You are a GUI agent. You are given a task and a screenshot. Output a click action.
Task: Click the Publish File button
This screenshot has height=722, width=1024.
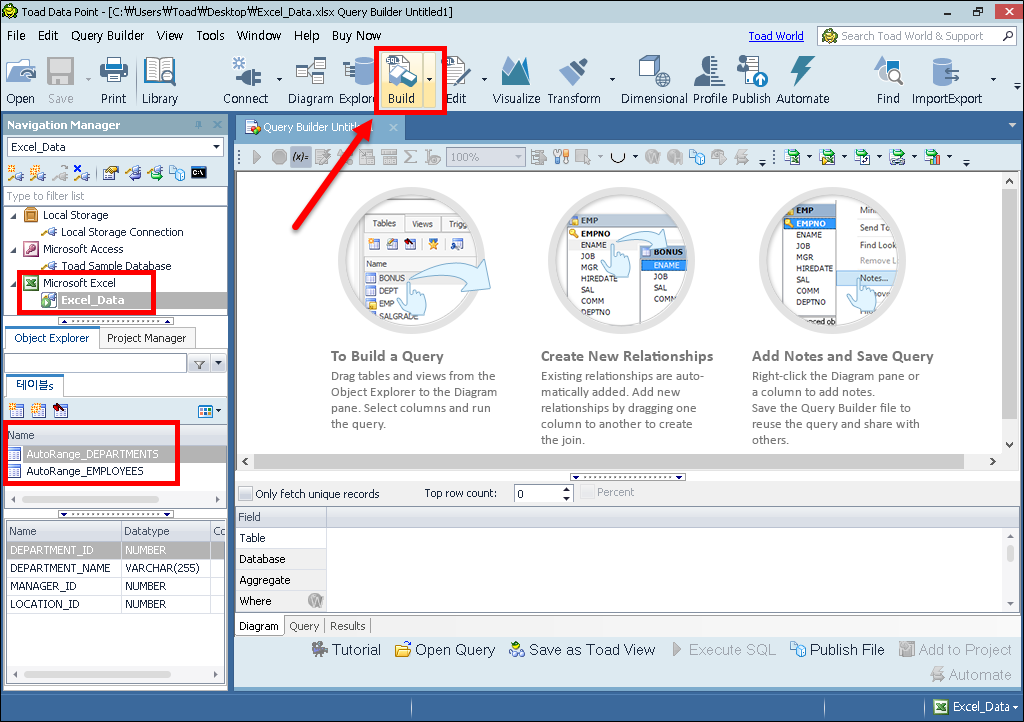[x=837, y=650]
